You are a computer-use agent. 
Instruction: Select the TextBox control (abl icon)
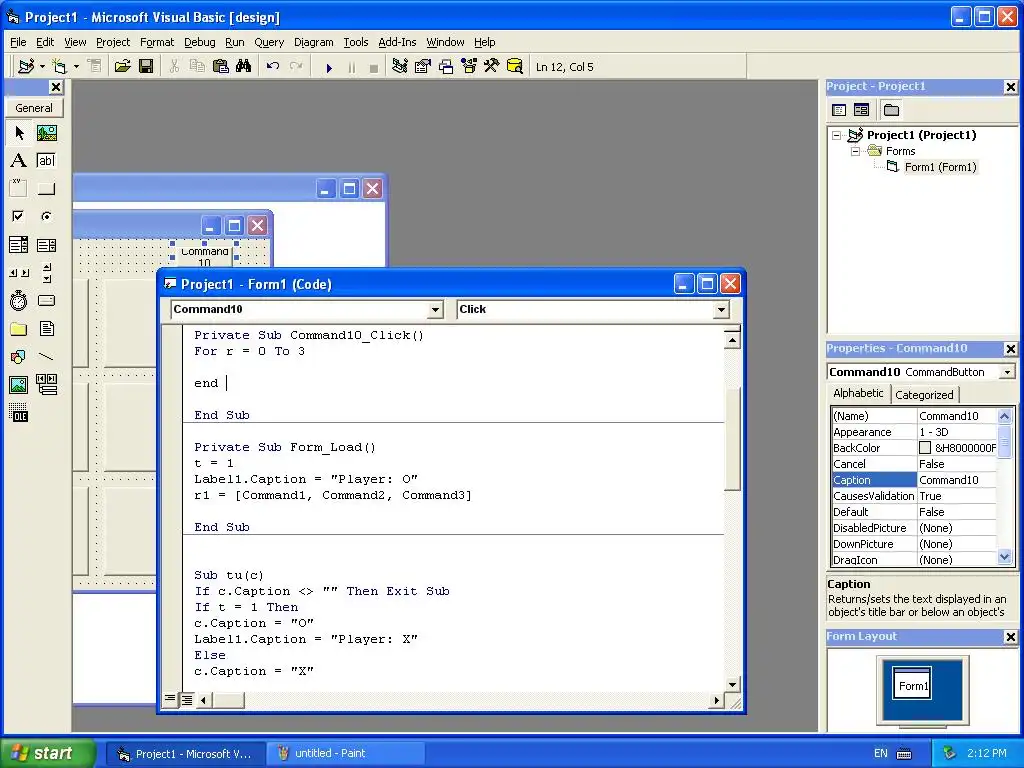[x=46, y=161]
